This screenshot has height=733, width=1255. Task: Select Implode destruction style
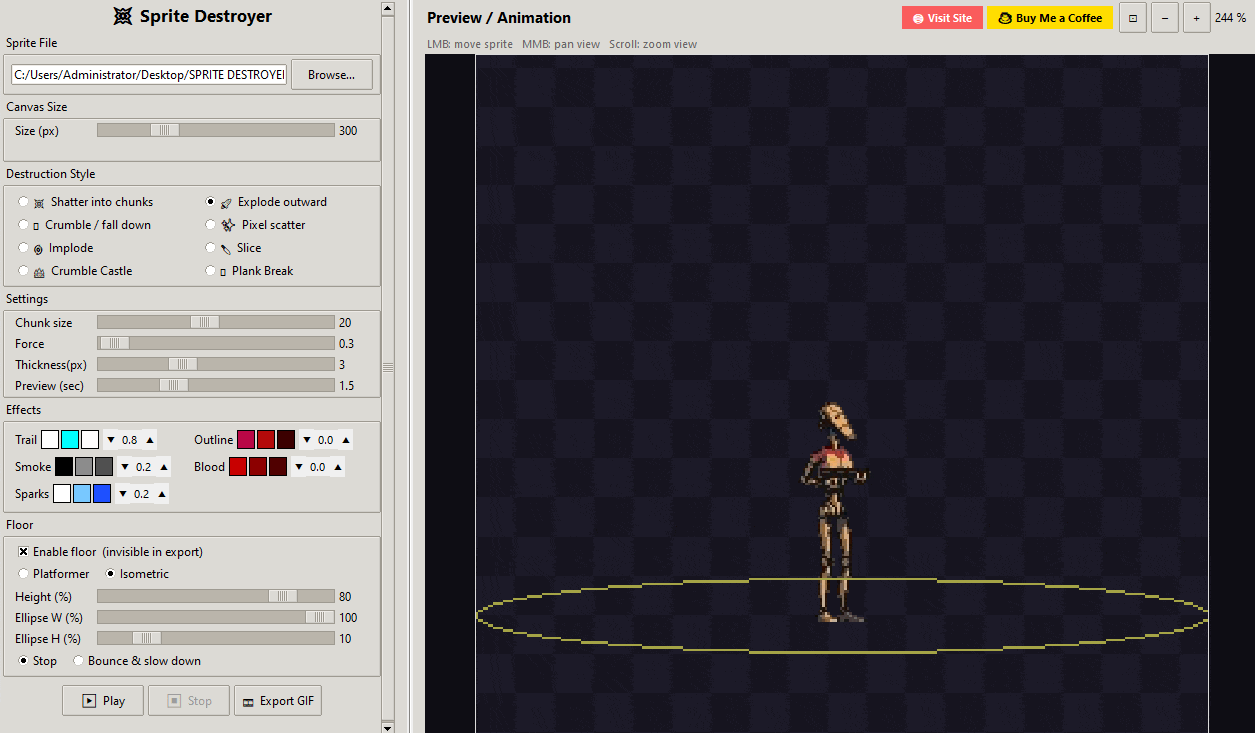[x=24, y=248]
